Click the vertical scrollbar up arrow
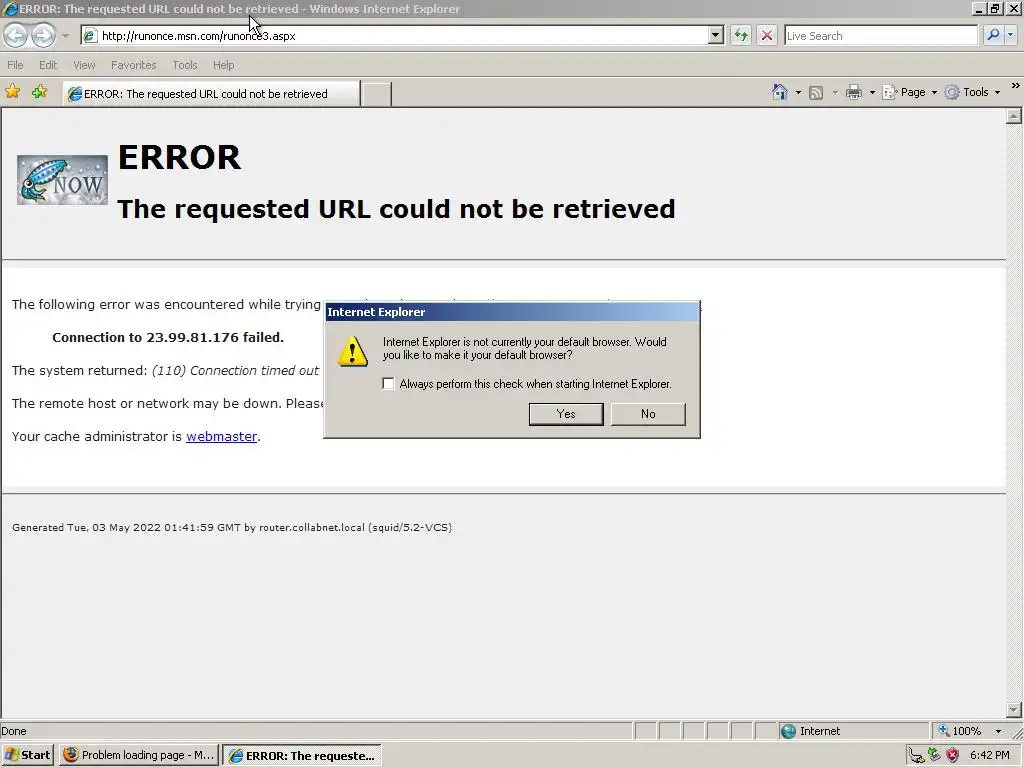This screenshot has height=768, width=1024. (1014, 116)
